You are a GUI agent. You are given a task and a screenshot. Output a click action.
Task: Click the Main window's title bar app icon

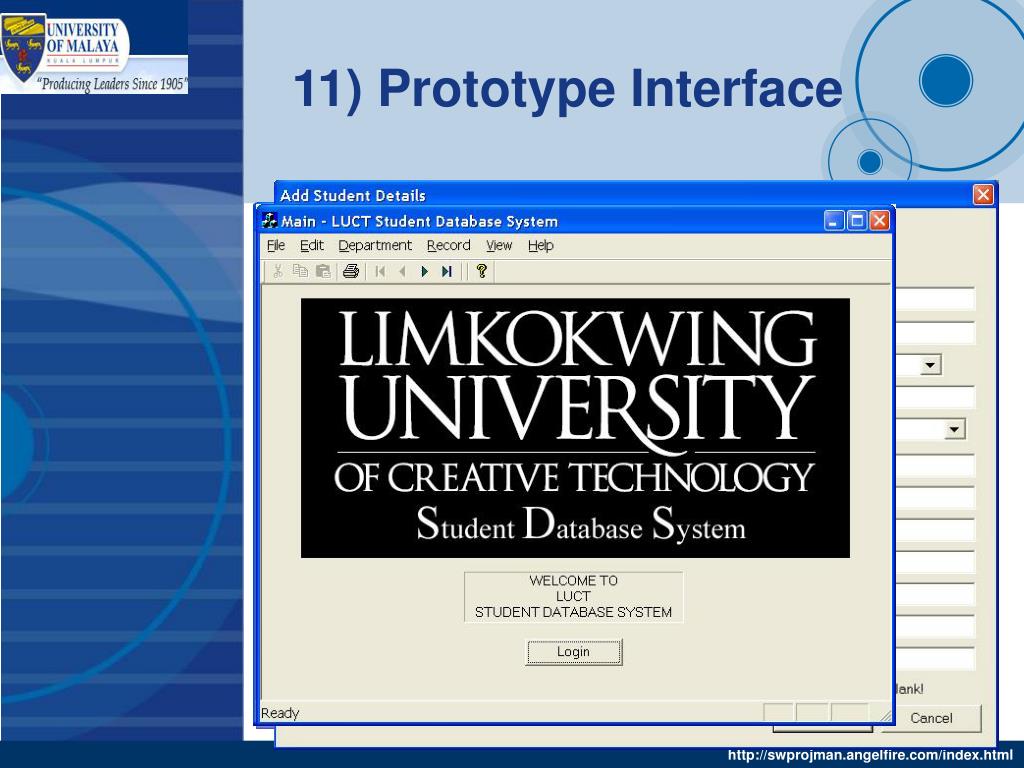[x=269, y=221]
